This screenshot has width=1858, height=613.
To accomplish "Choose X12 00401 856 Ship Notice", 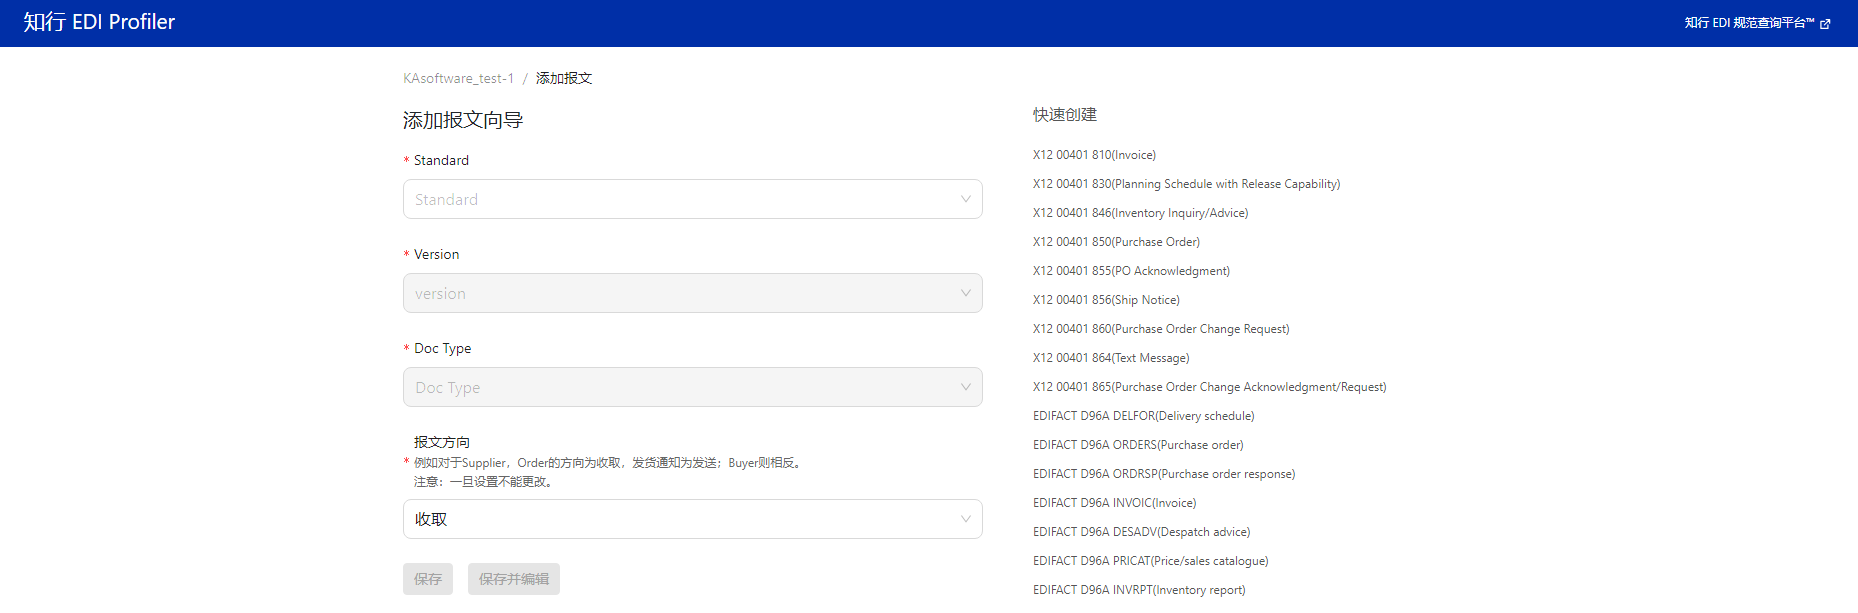I will [x=1106, y=300].
